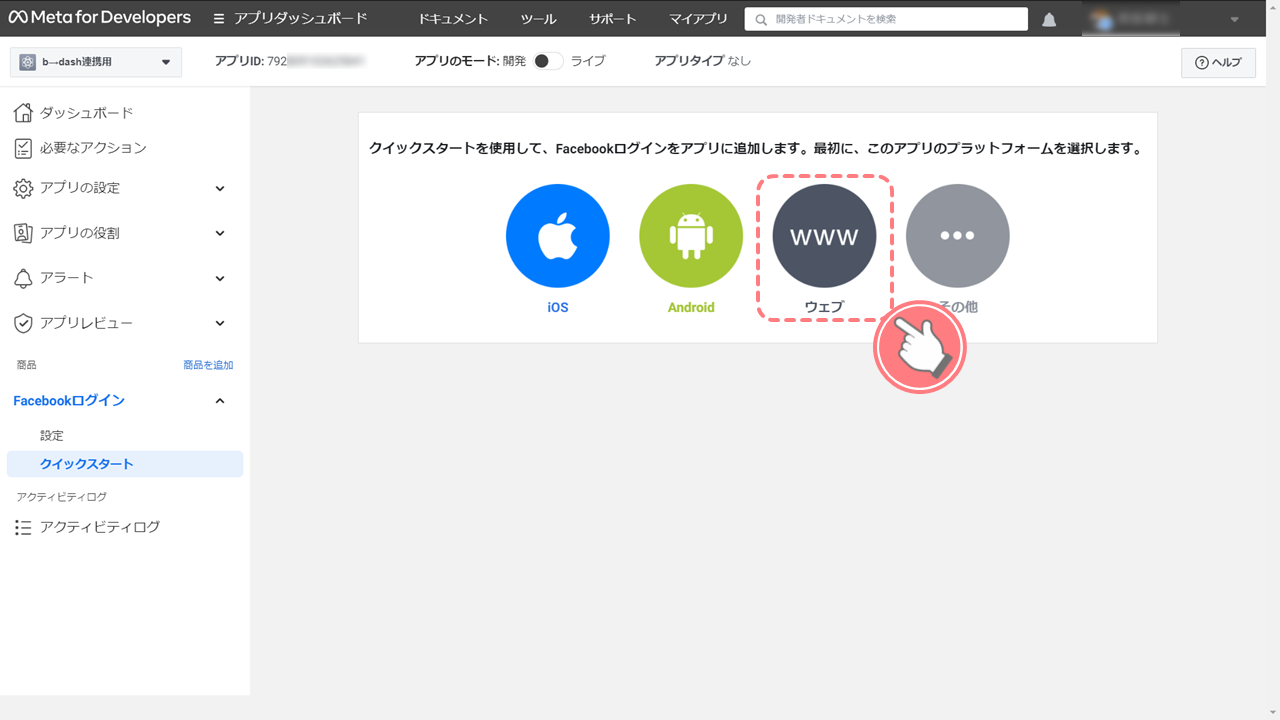Screen dimensions: 1280x720
Task: Open the ドキュメント menu
Action: 453,19
